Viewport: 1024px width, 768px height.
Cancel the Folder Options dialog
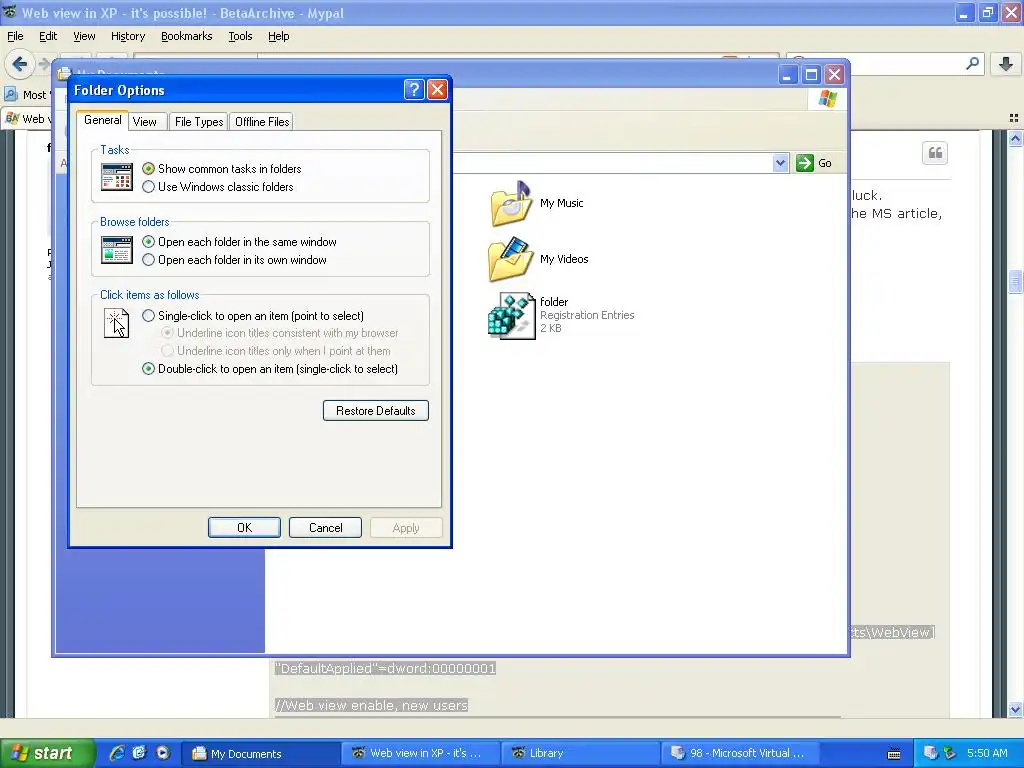(x=325, y=528)
